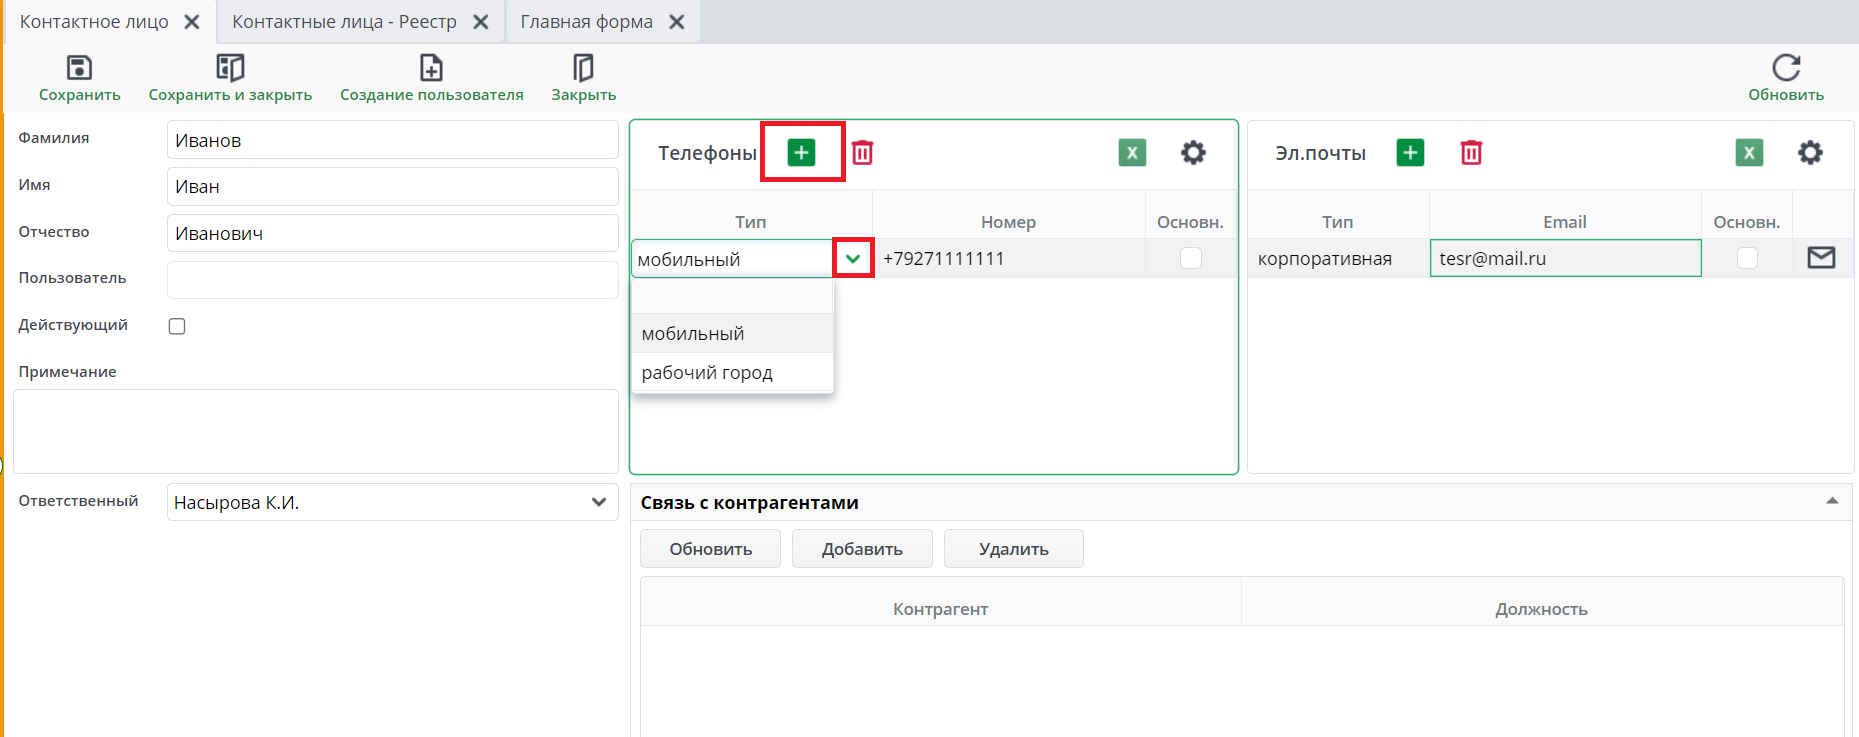
Task: Click envelope icon in email row
Action: pos(1821,258)
